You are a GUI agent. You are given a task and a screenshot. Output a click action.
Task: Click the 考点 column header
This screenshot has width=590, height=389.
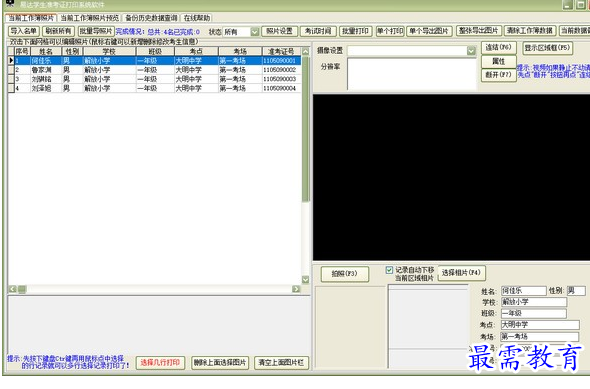pos(196,51)
